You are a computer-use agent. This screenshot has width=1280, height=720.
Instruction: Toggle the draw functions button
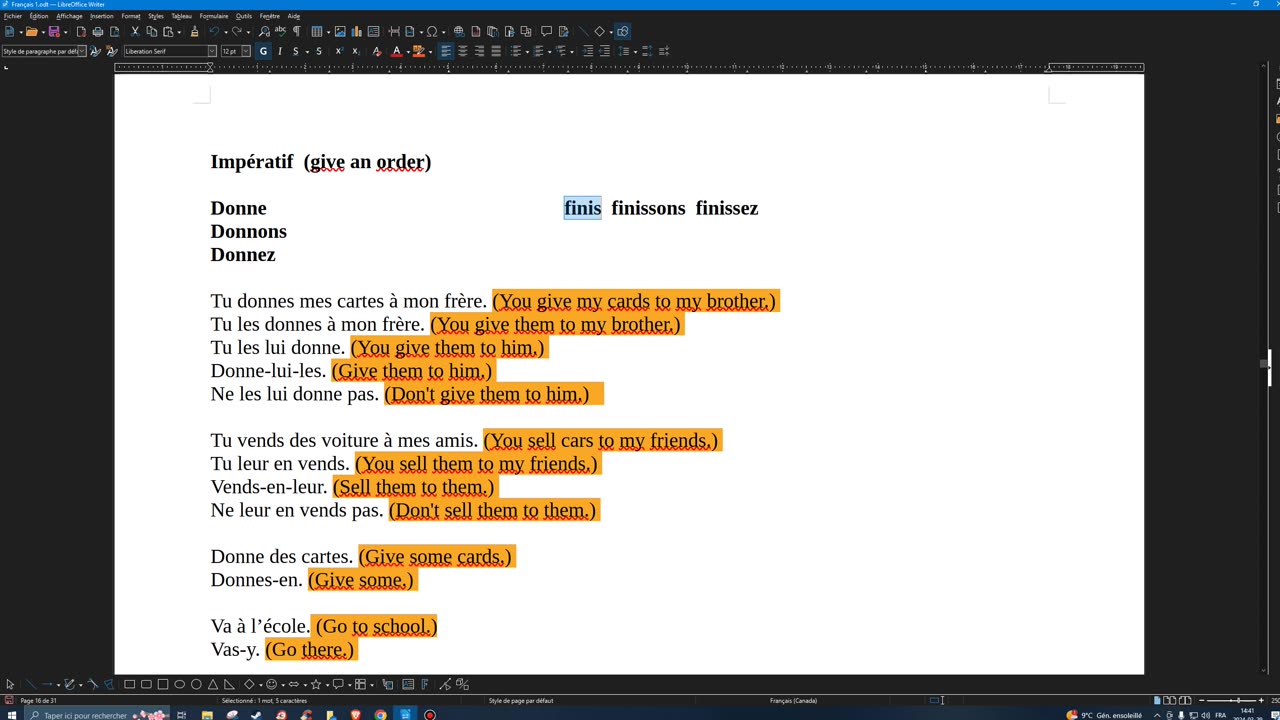tap(622, 31)
